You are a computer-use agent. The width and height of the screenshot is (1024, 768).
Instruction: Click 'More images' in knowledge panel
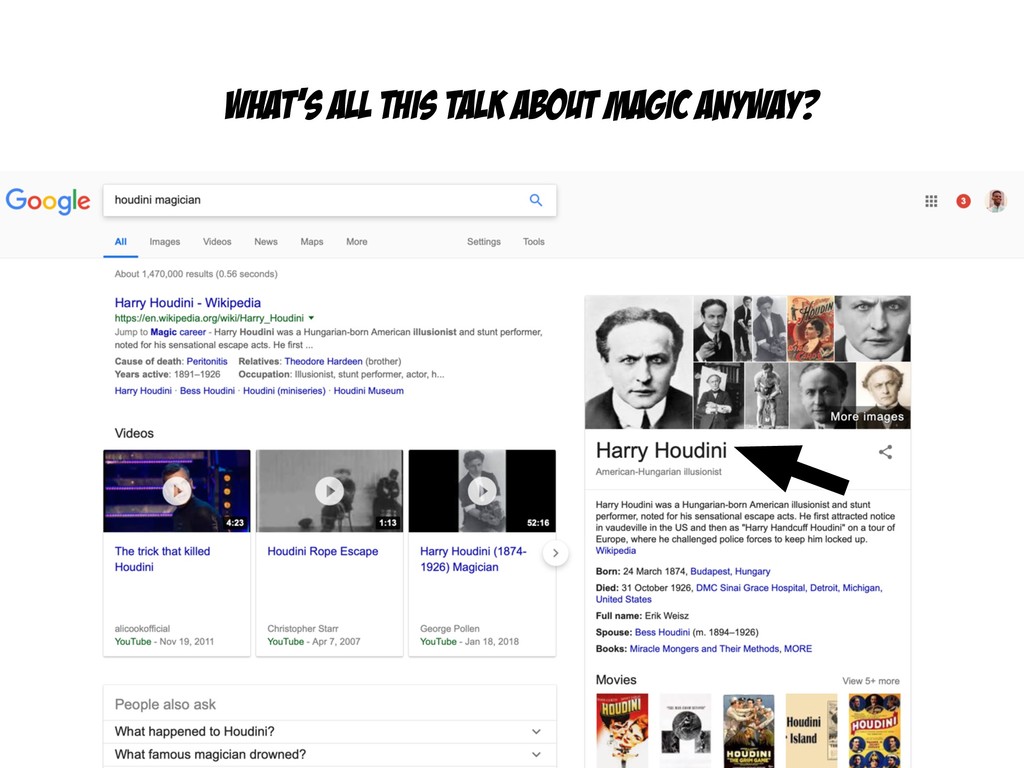coord(867,417)
